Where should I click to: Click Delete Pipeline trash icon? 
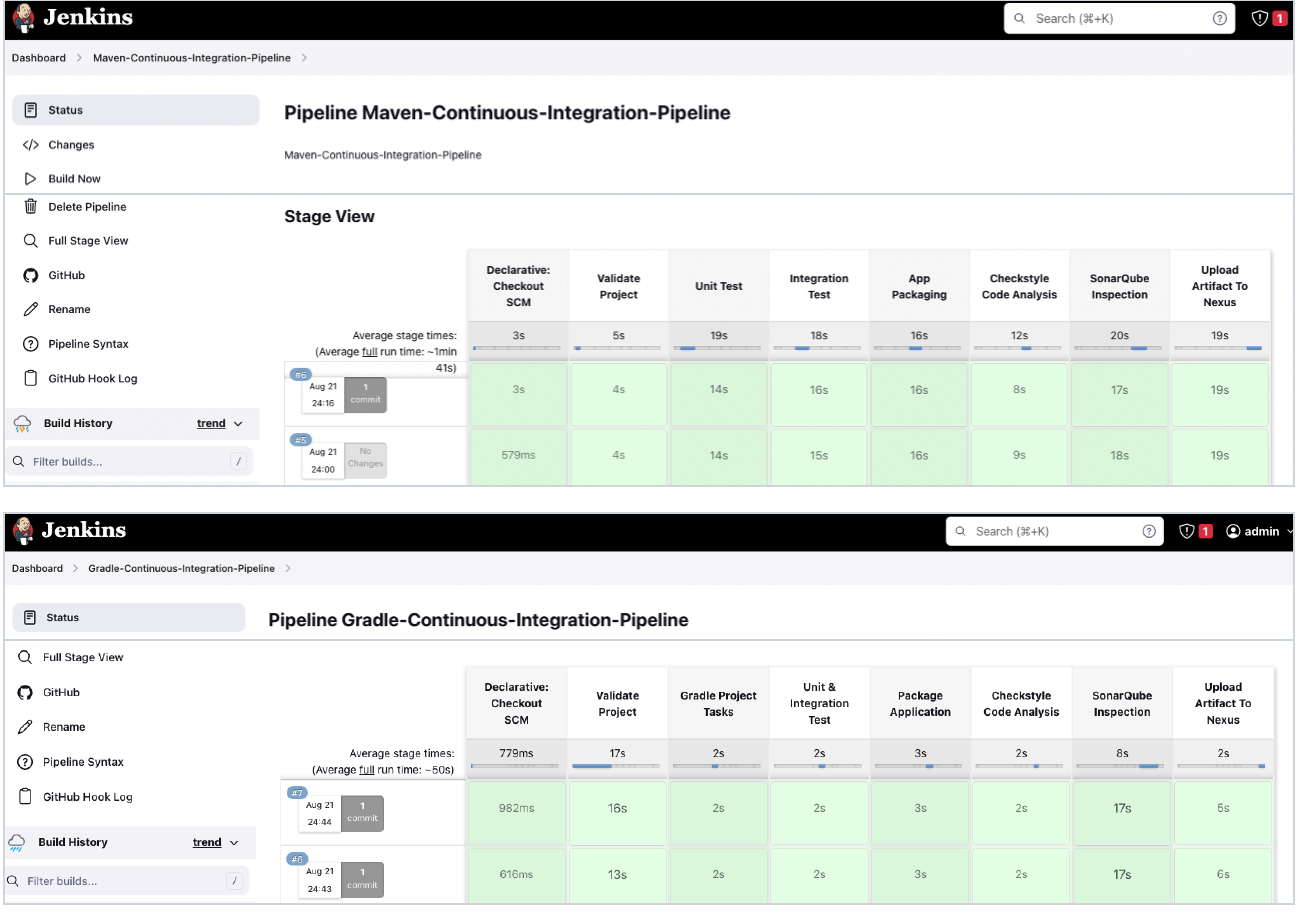coord(30,207)
